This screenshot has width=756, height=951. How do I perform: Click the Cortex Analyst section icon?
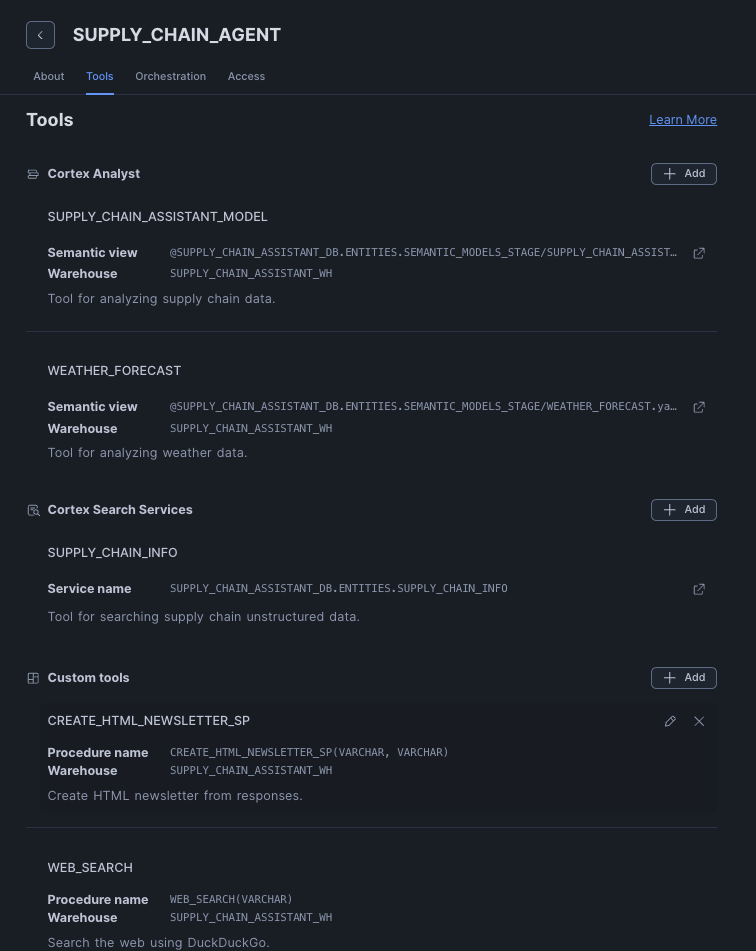[33, 174]
